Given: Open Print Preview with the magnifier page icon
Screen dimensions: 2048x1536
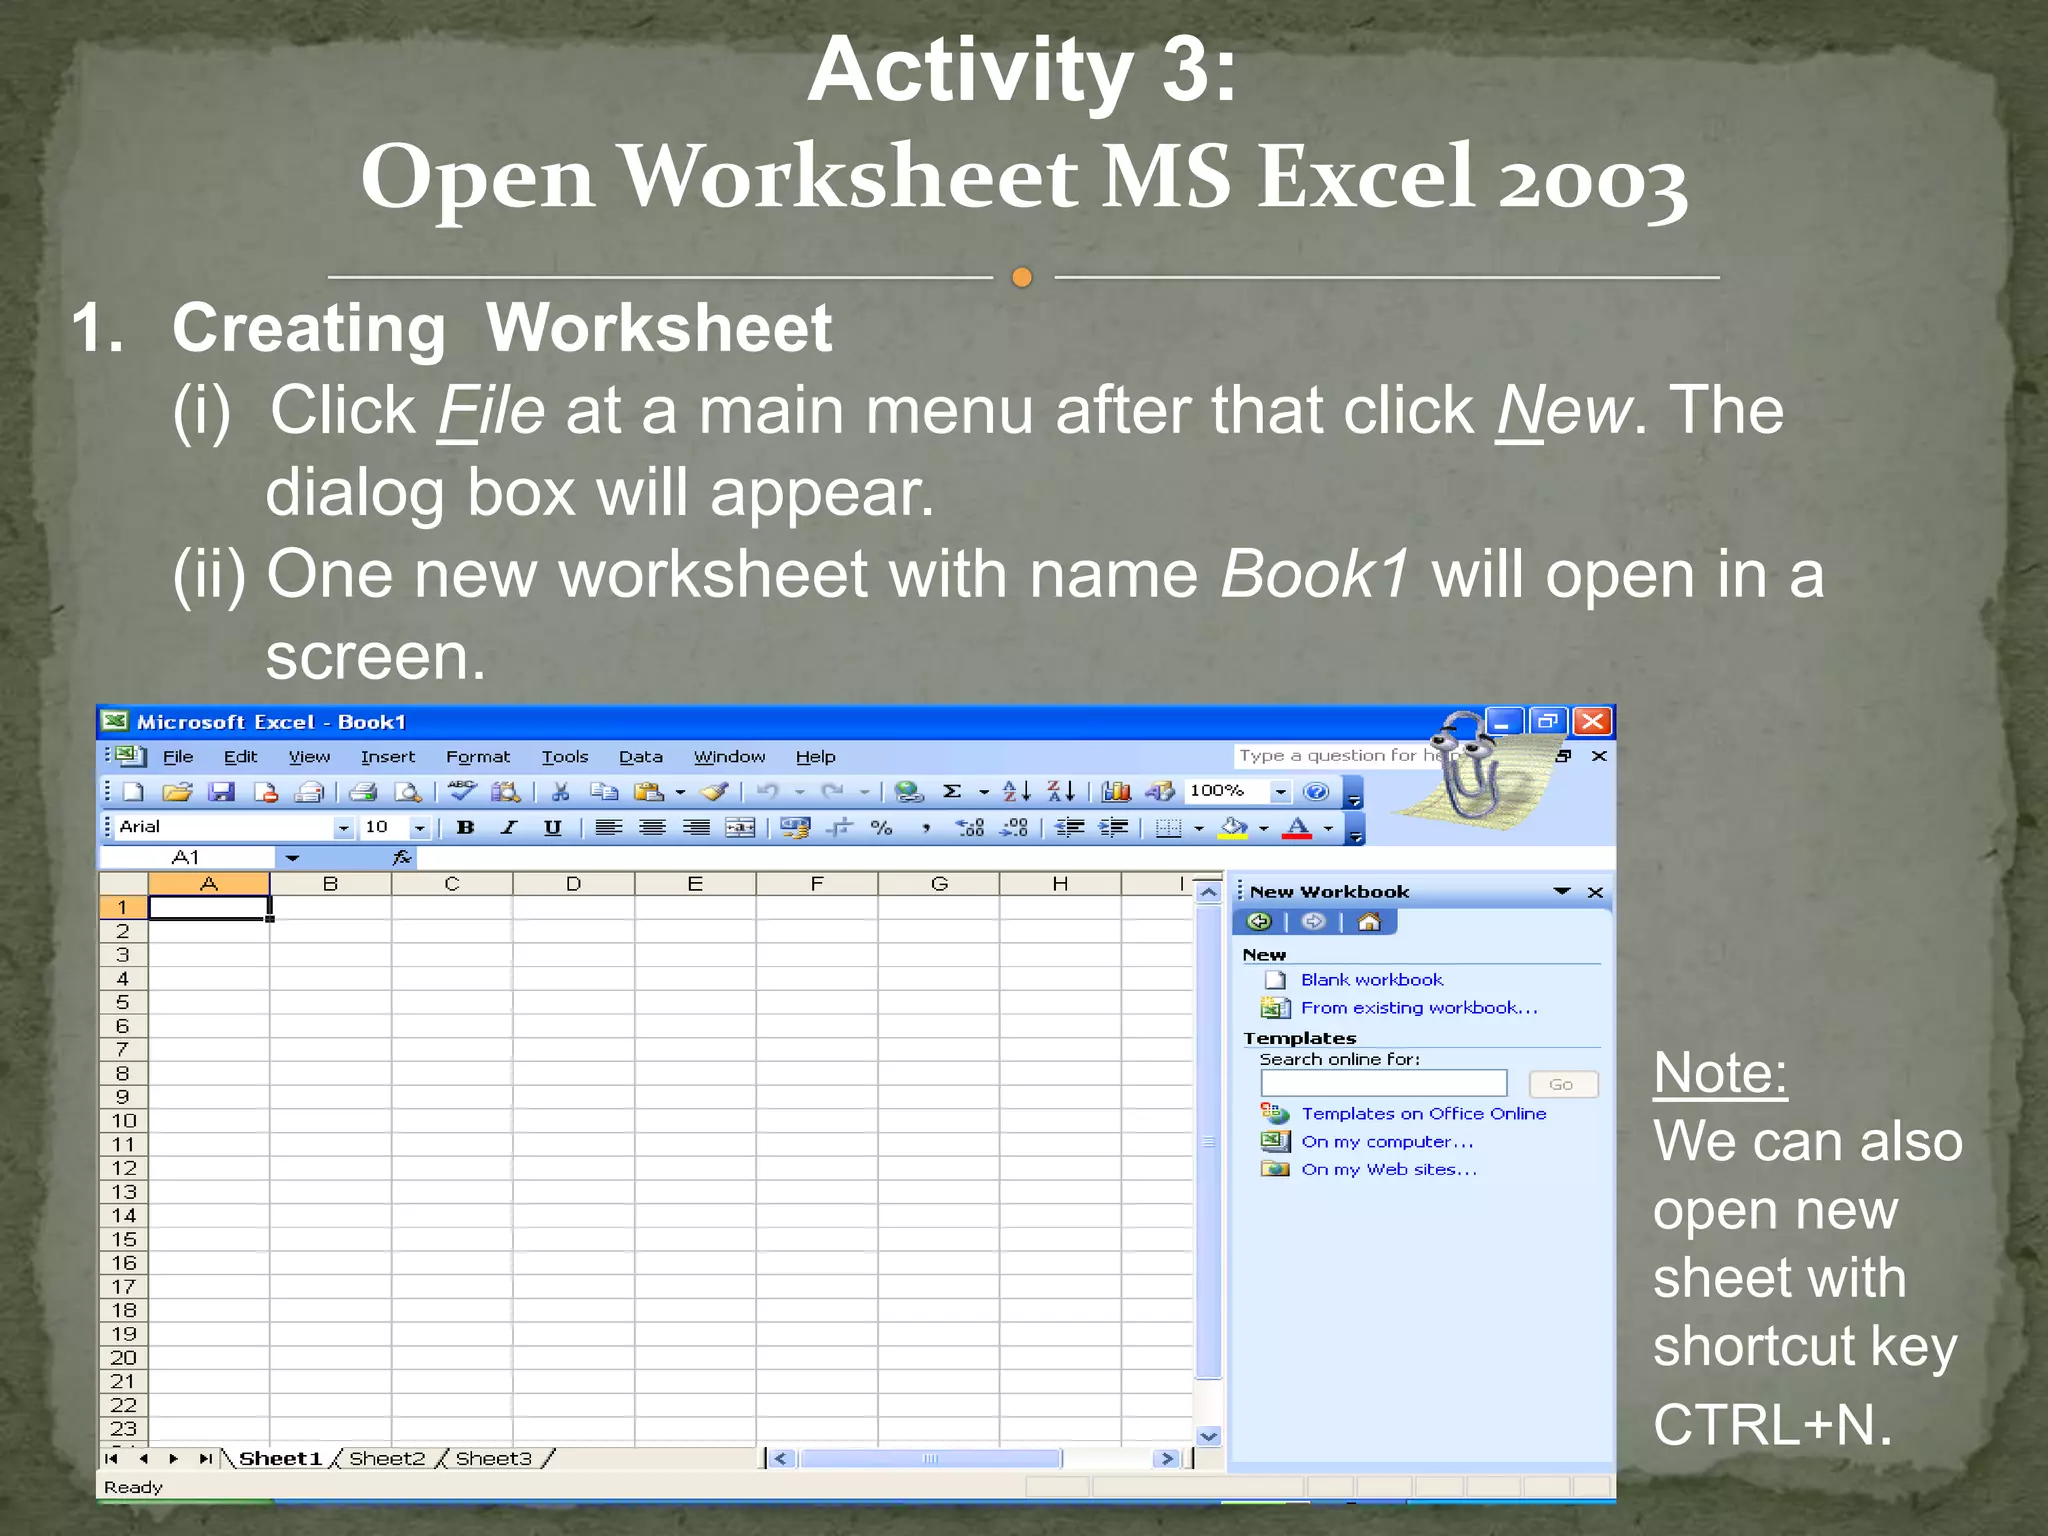Looking at the screenshot, I should [x=407, y=792].
